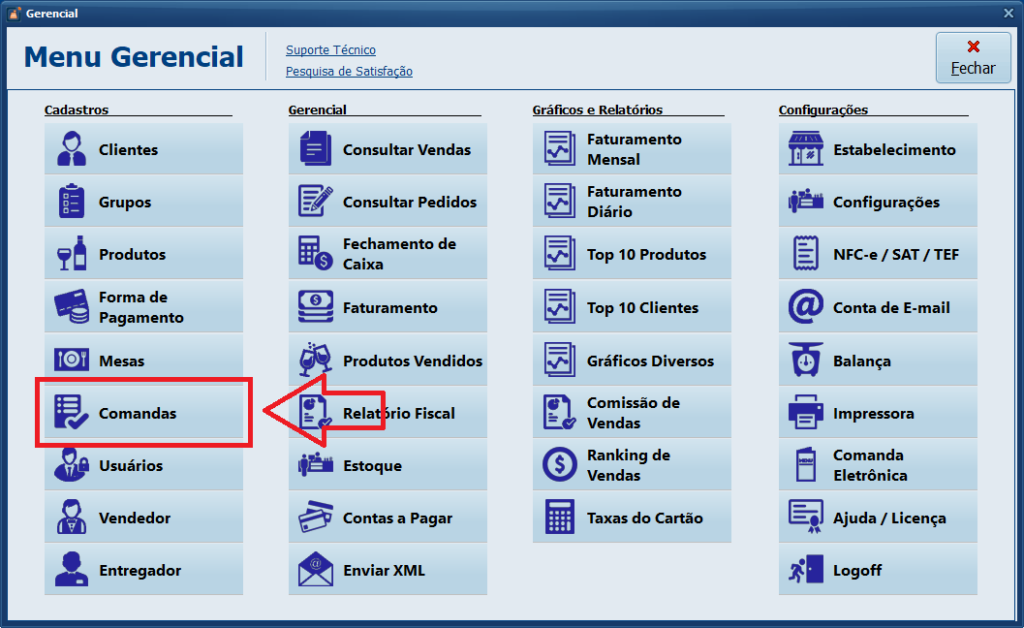Open Top 10 Produtos report
This screenshot has width=1024, height=628.
coord(632,255)
